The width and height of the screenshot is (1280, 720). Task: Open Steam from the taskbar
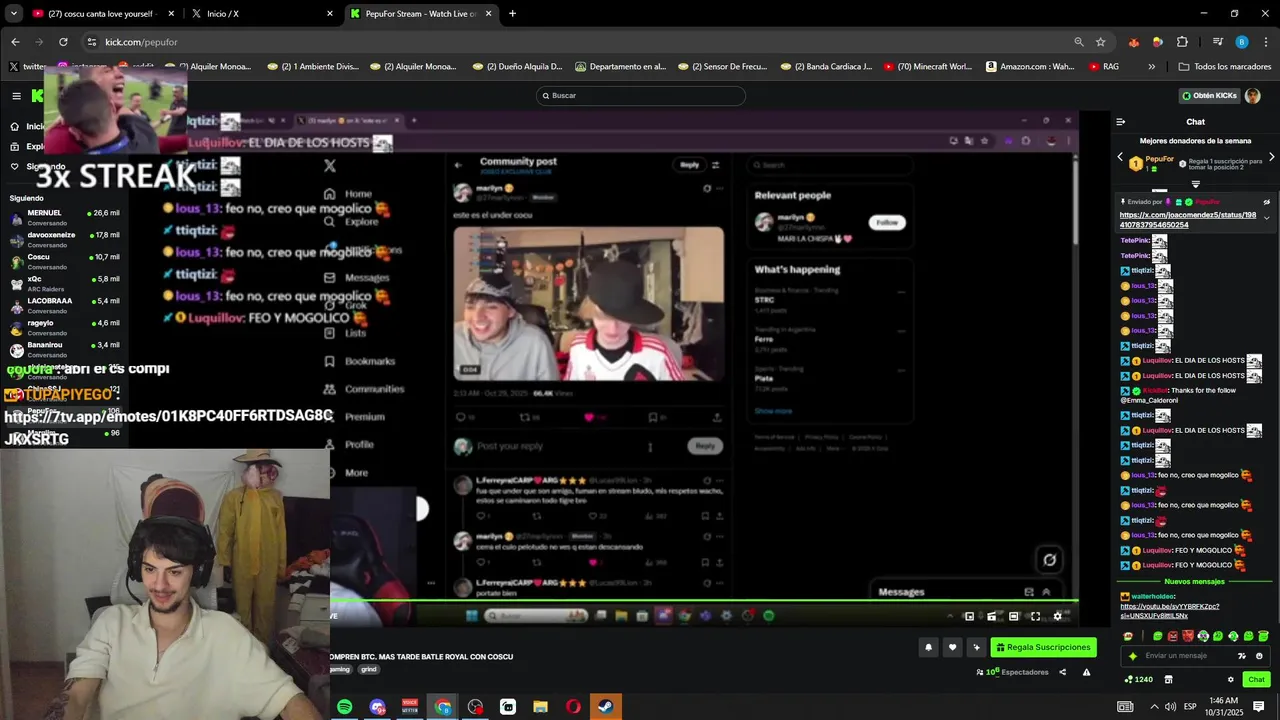click(606, 707)
